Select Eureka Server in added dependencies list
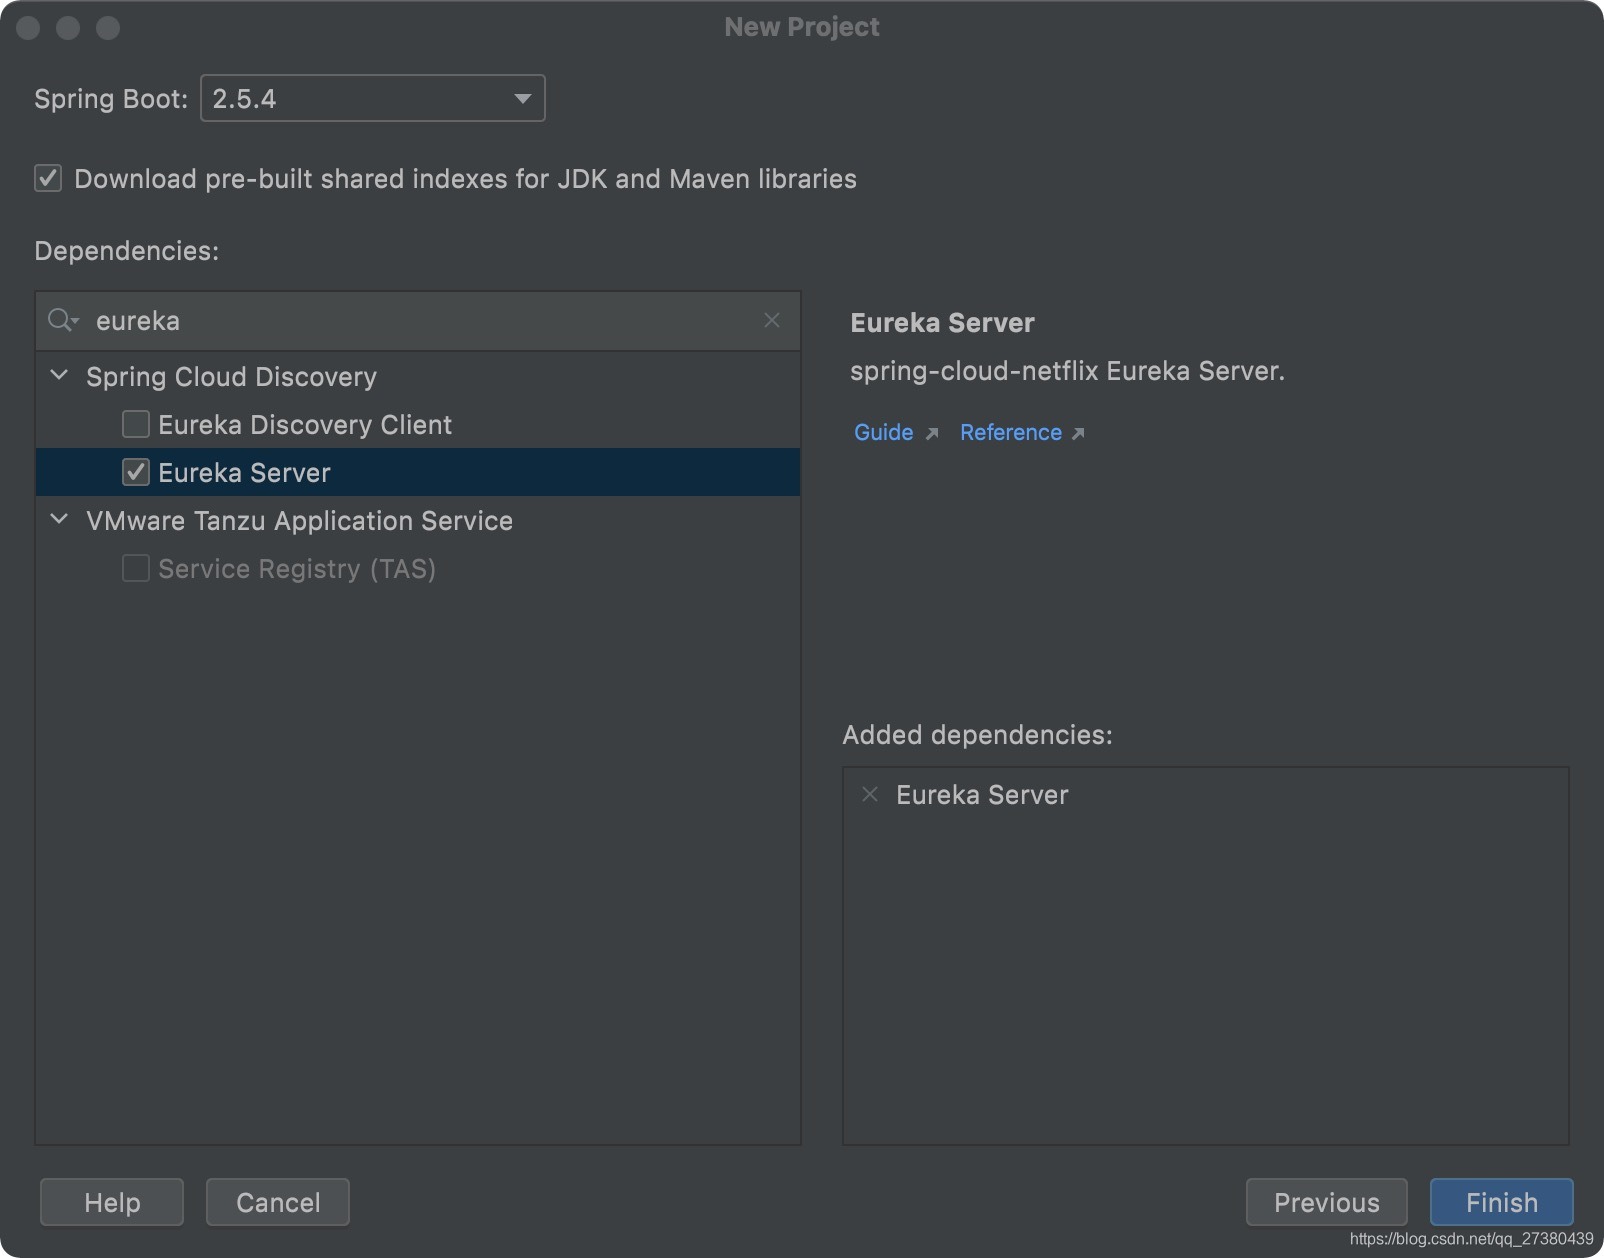Viewport: 1604px width, 1258px height. coord(982,795)
